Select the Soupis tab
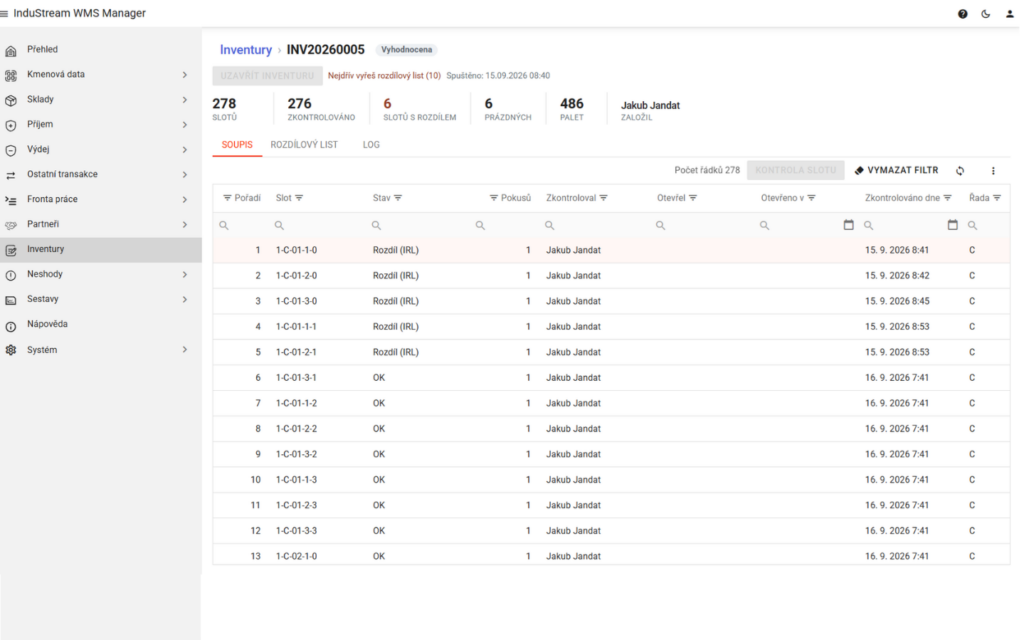The height and width of the screenshot is (640, 1024). coord(237,145)
